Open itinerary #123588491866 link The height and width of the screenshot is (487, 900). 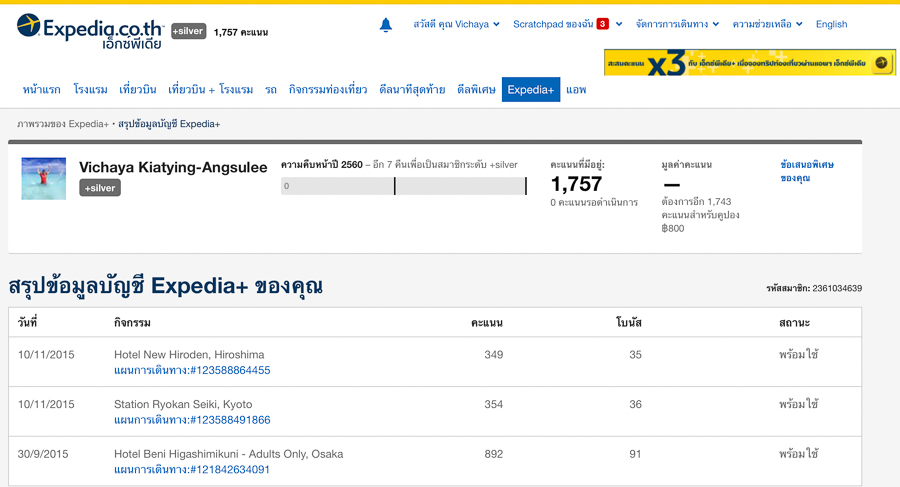tap(192, 420)
